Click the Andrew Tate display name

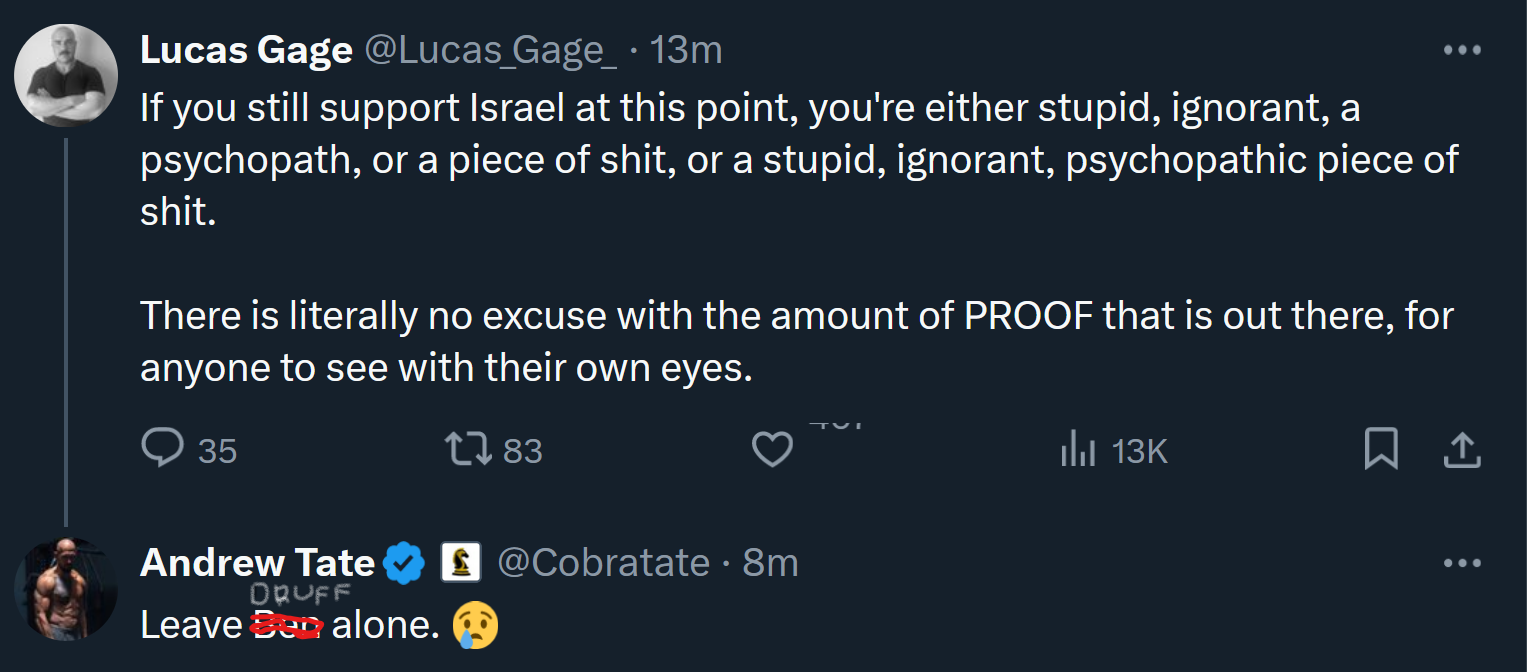click(257, 563)
